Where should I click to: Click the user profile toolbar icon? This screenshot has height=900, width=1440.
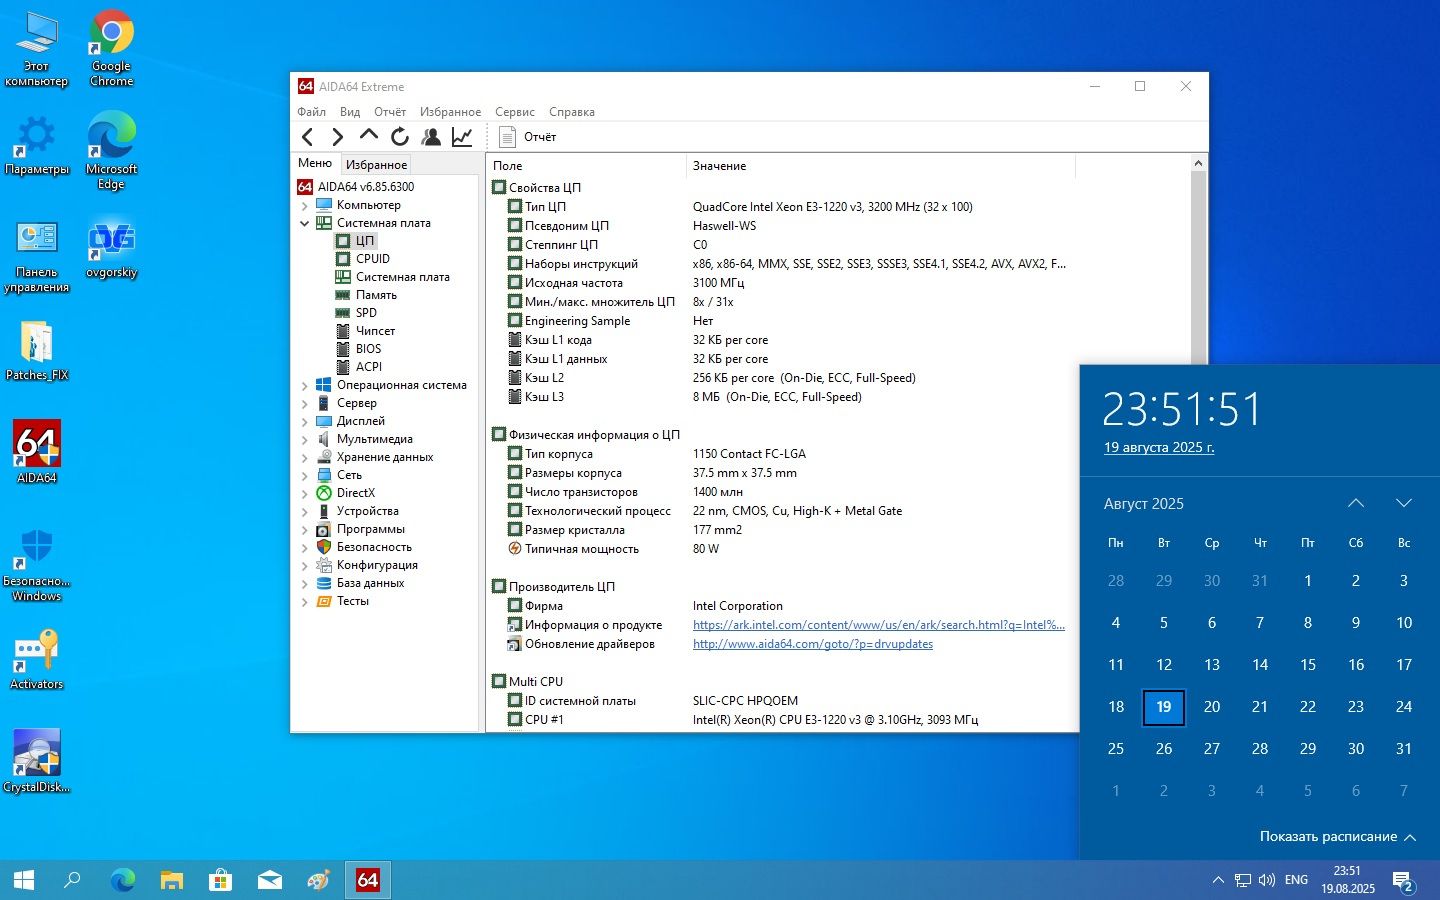tap(431, 137)
